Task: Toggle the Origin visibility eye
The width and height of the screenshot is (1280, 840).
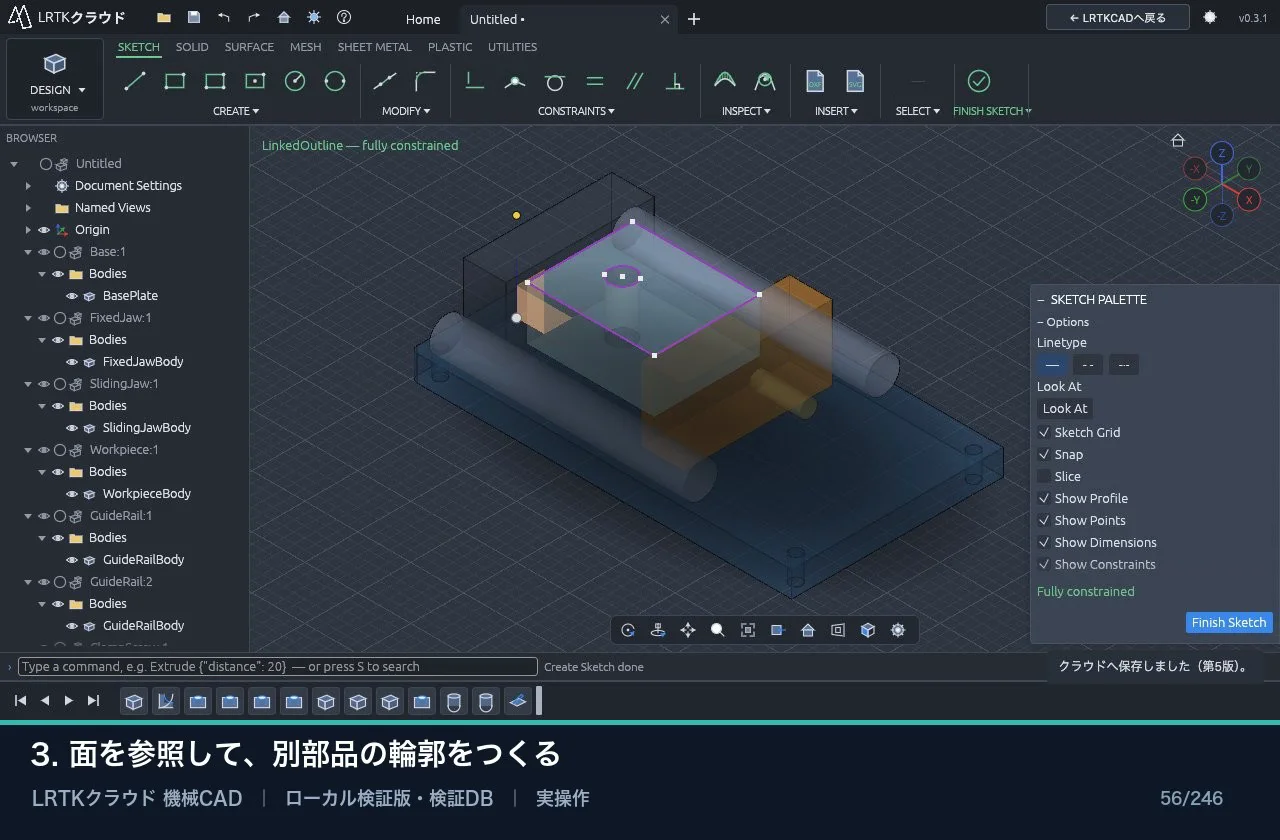Action: tap(44, 230)
